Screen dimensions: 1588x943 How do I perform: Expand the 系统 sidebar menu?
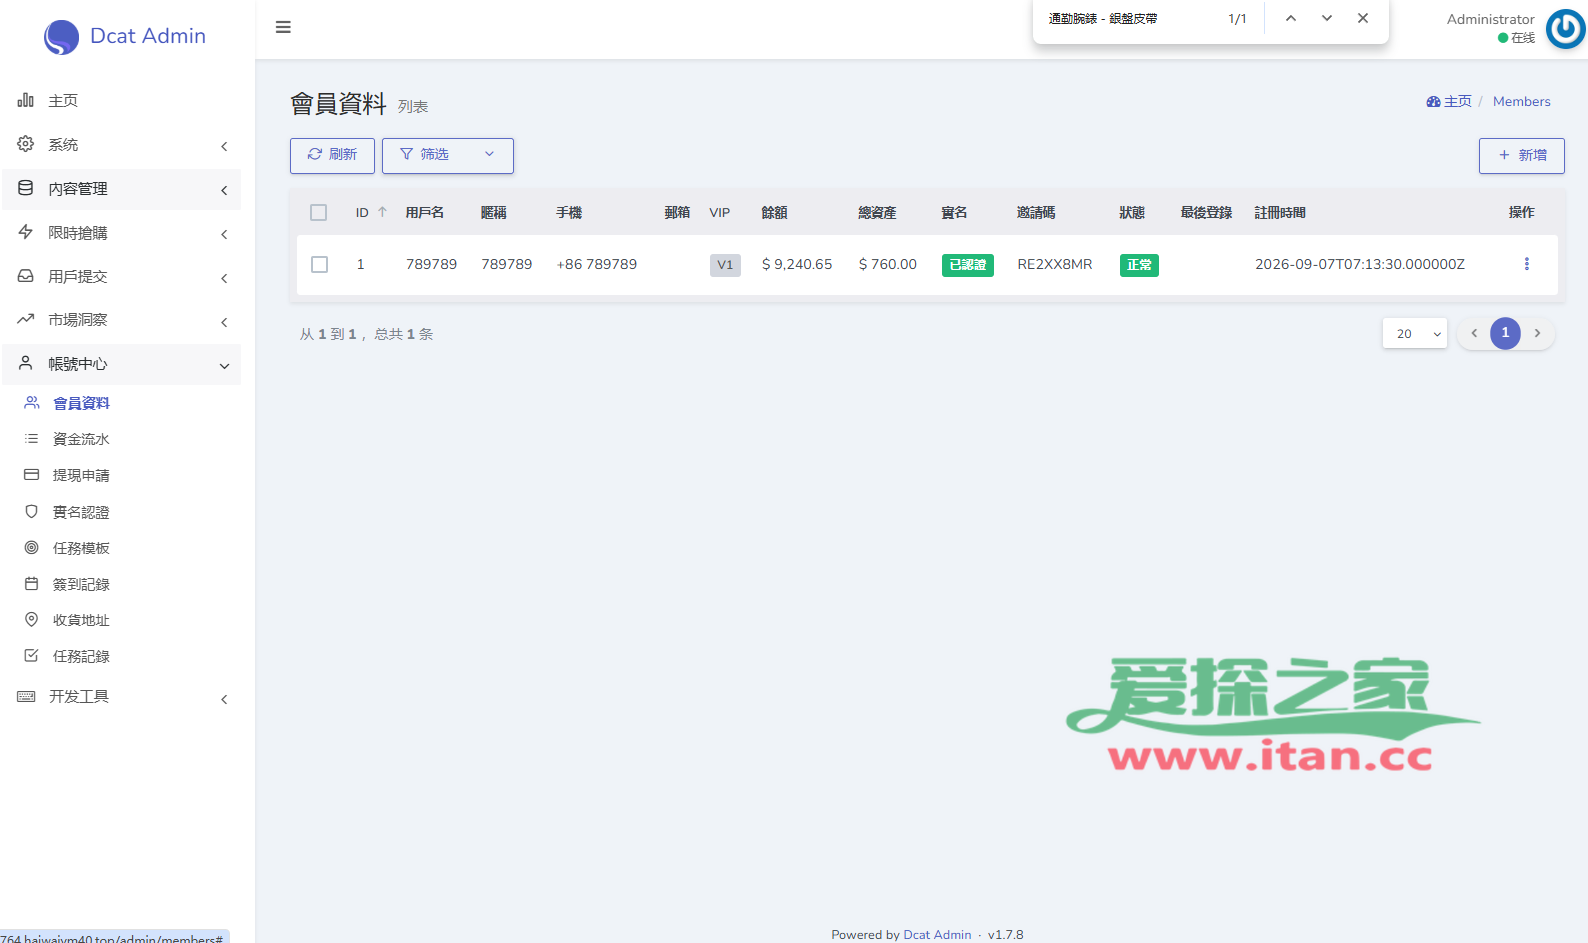point(122,145)
